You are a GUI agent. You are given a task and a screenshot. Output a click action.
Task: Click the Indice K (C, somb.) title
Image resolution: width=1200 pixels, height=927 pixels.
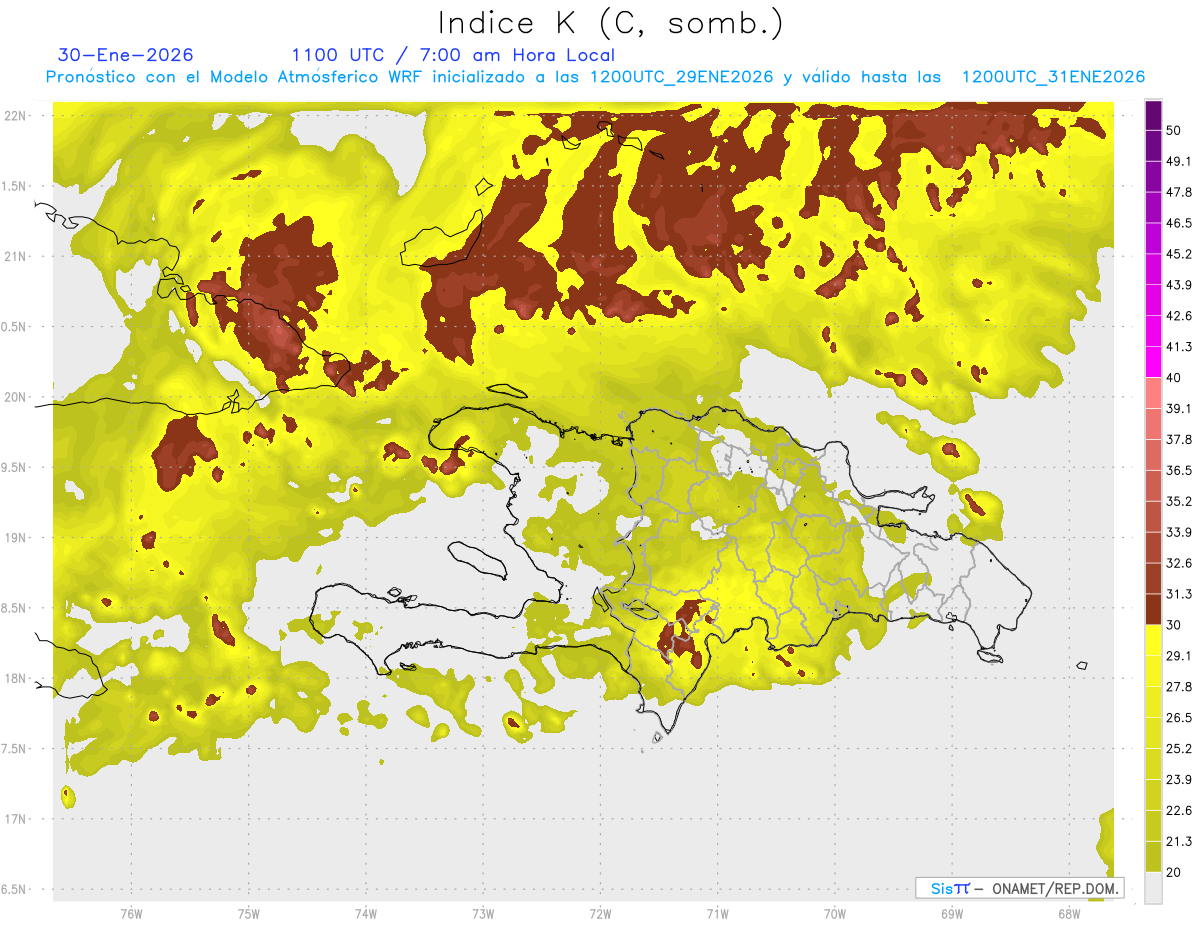[611, 22]
